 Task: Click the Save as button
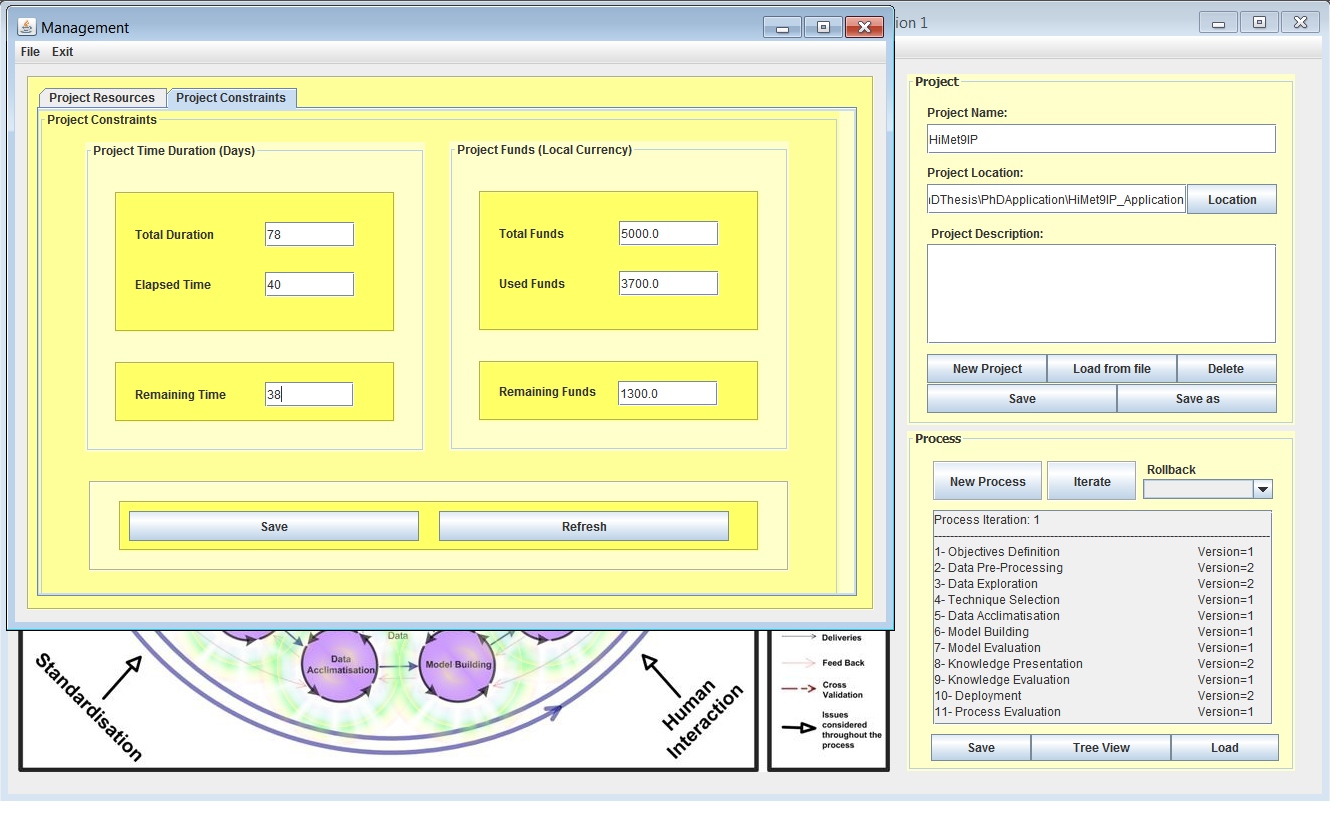[x=1196, y=399]
